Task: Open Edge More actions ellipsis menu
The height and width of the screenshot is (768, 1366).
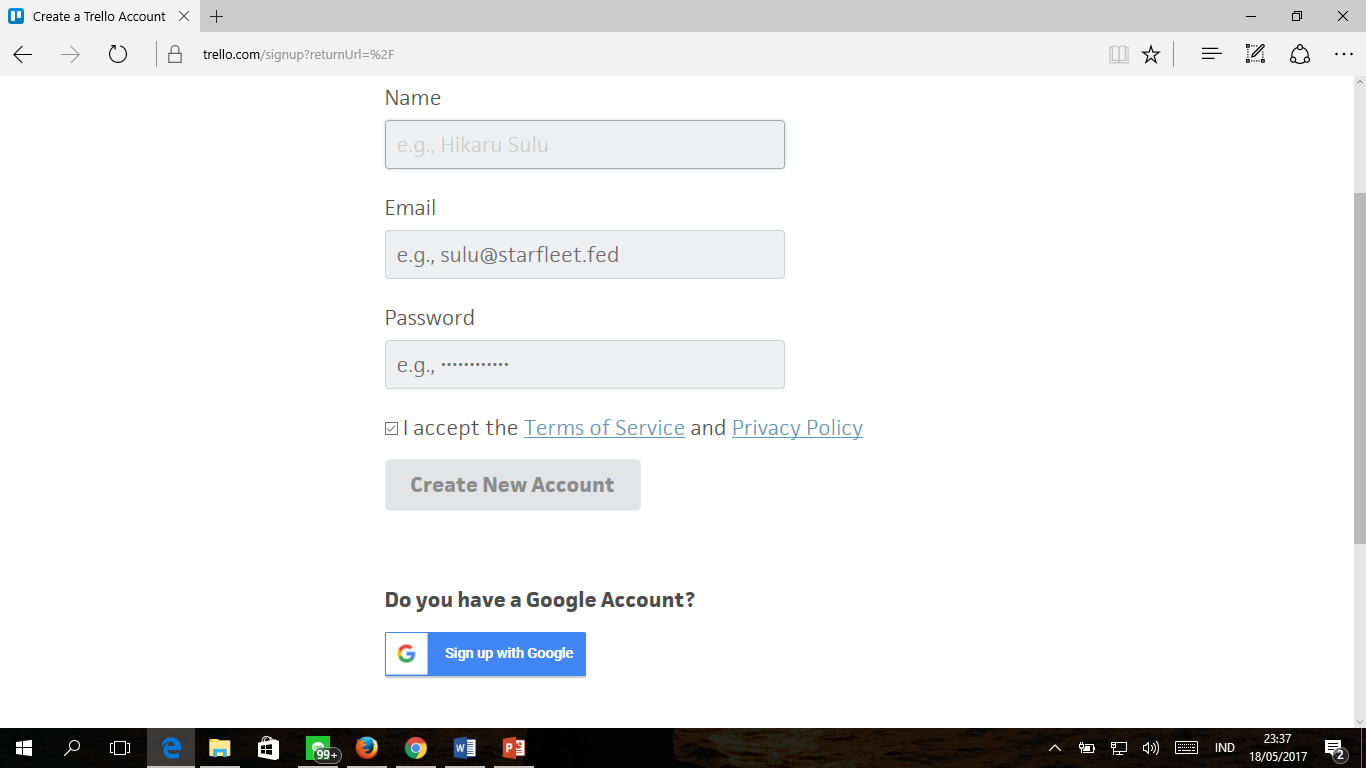Action: pos(1343,55)
